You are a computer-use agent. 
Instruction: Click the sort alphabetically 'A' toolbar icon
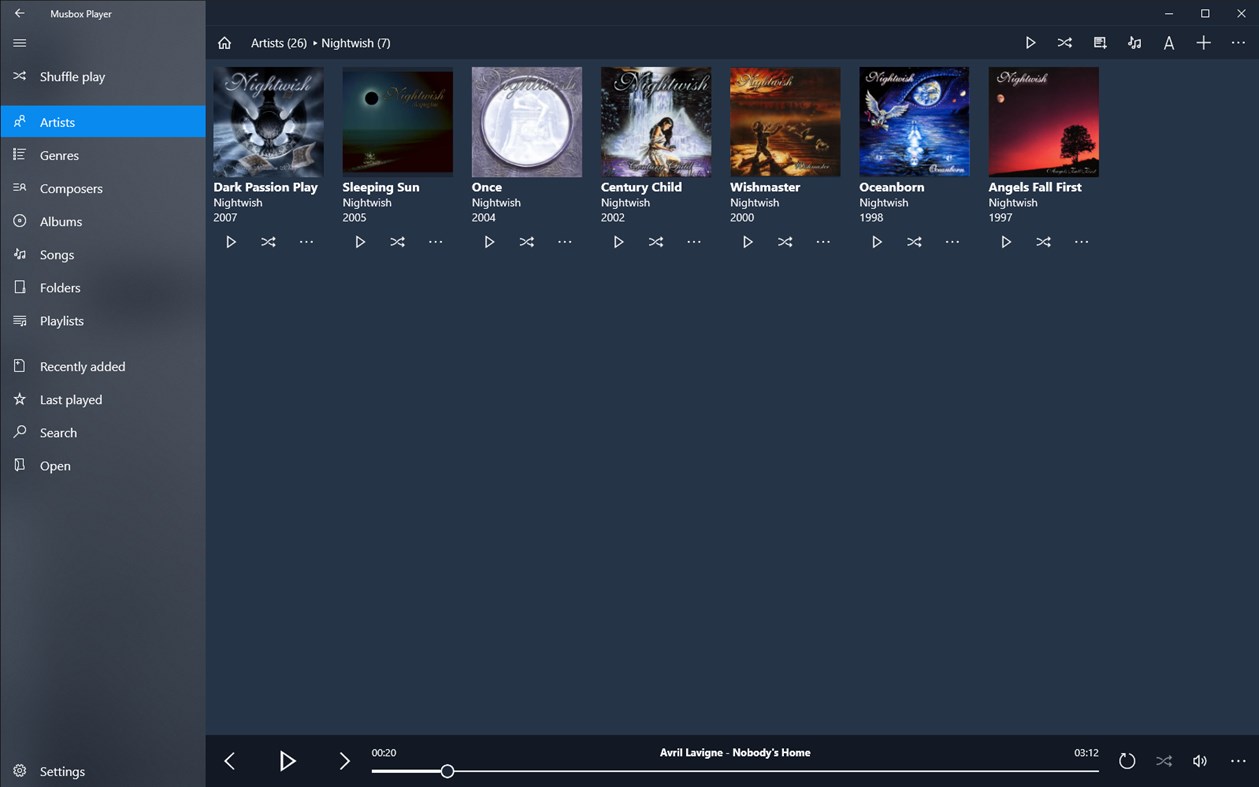1168,42
